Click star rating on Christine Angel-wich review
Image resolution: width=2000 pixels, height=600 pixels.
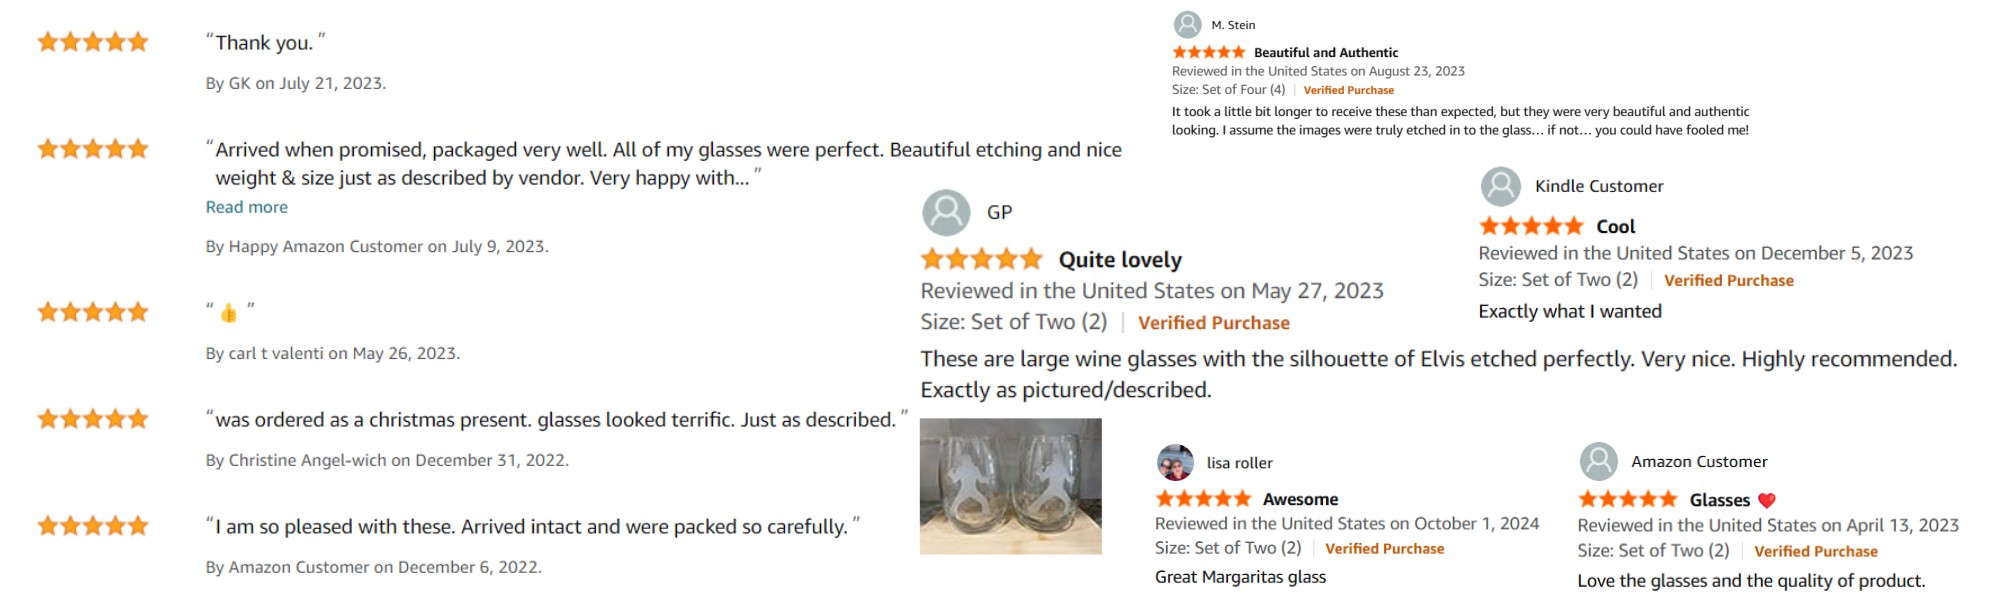click(x=93, y=419)
